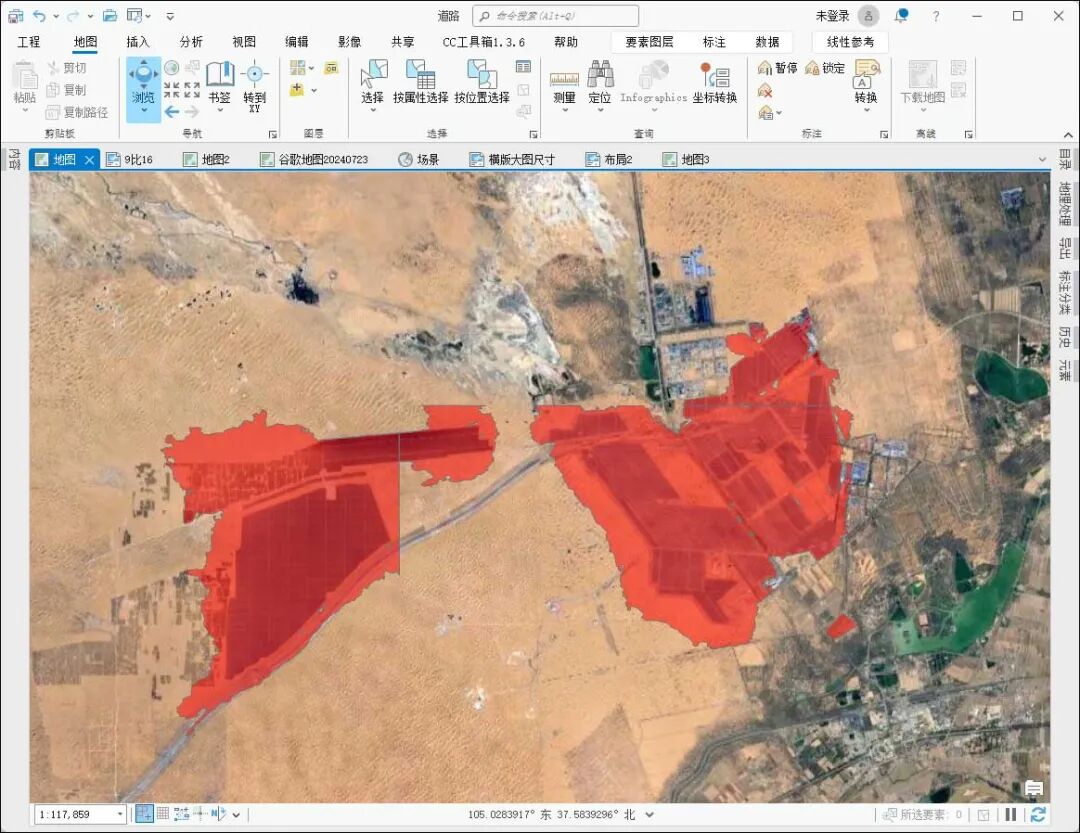Switch to the 谷歌地图20240723 view tab

(x=314, y=159)
